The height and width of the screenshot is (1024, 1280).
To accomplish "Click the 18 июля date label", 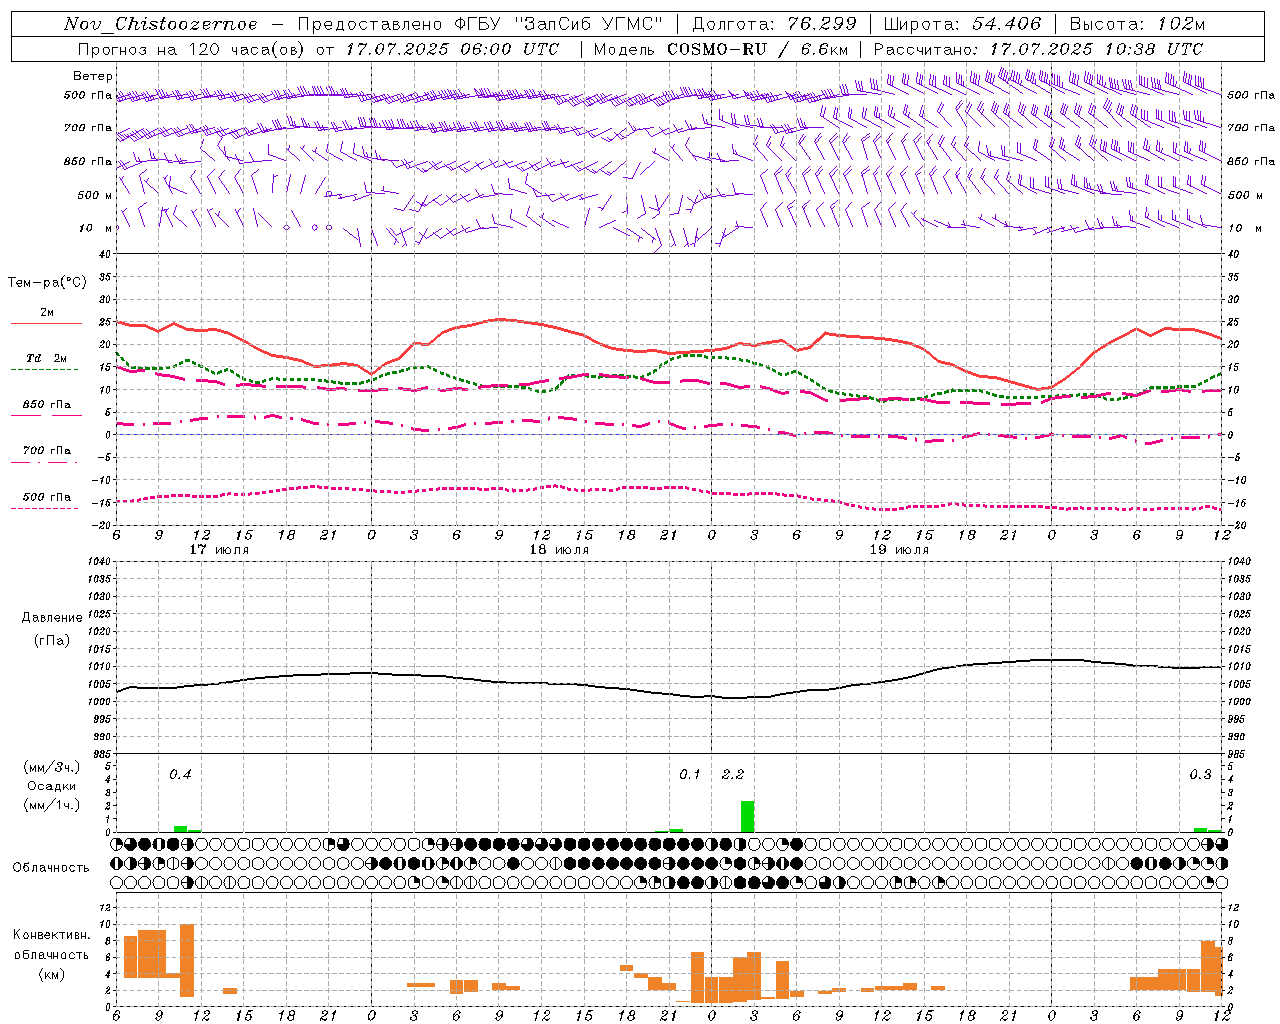I will pos(559,550).
